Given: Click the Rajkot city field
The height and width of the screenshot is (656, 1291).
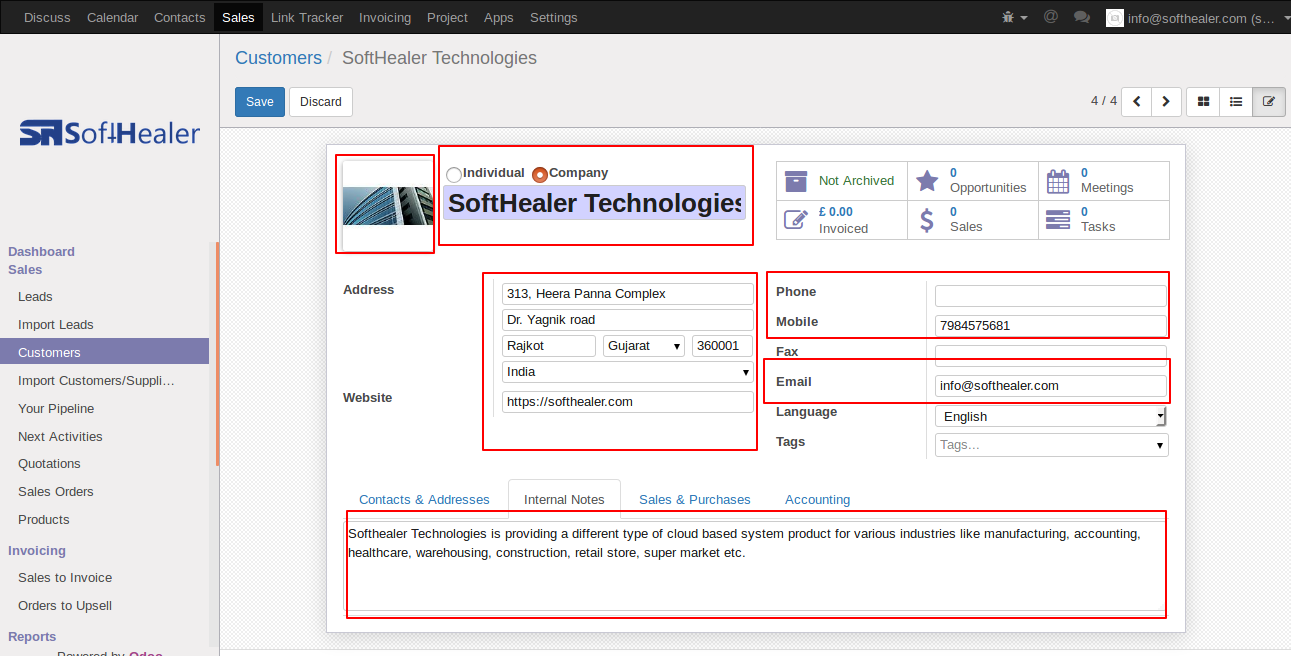Looking at the screenshot, I should coord(549,346).
